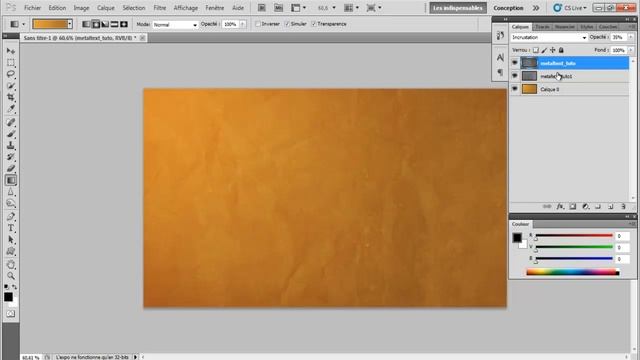Open the Sélection menu
Viewport: 640px width, 360px height.
134,8
